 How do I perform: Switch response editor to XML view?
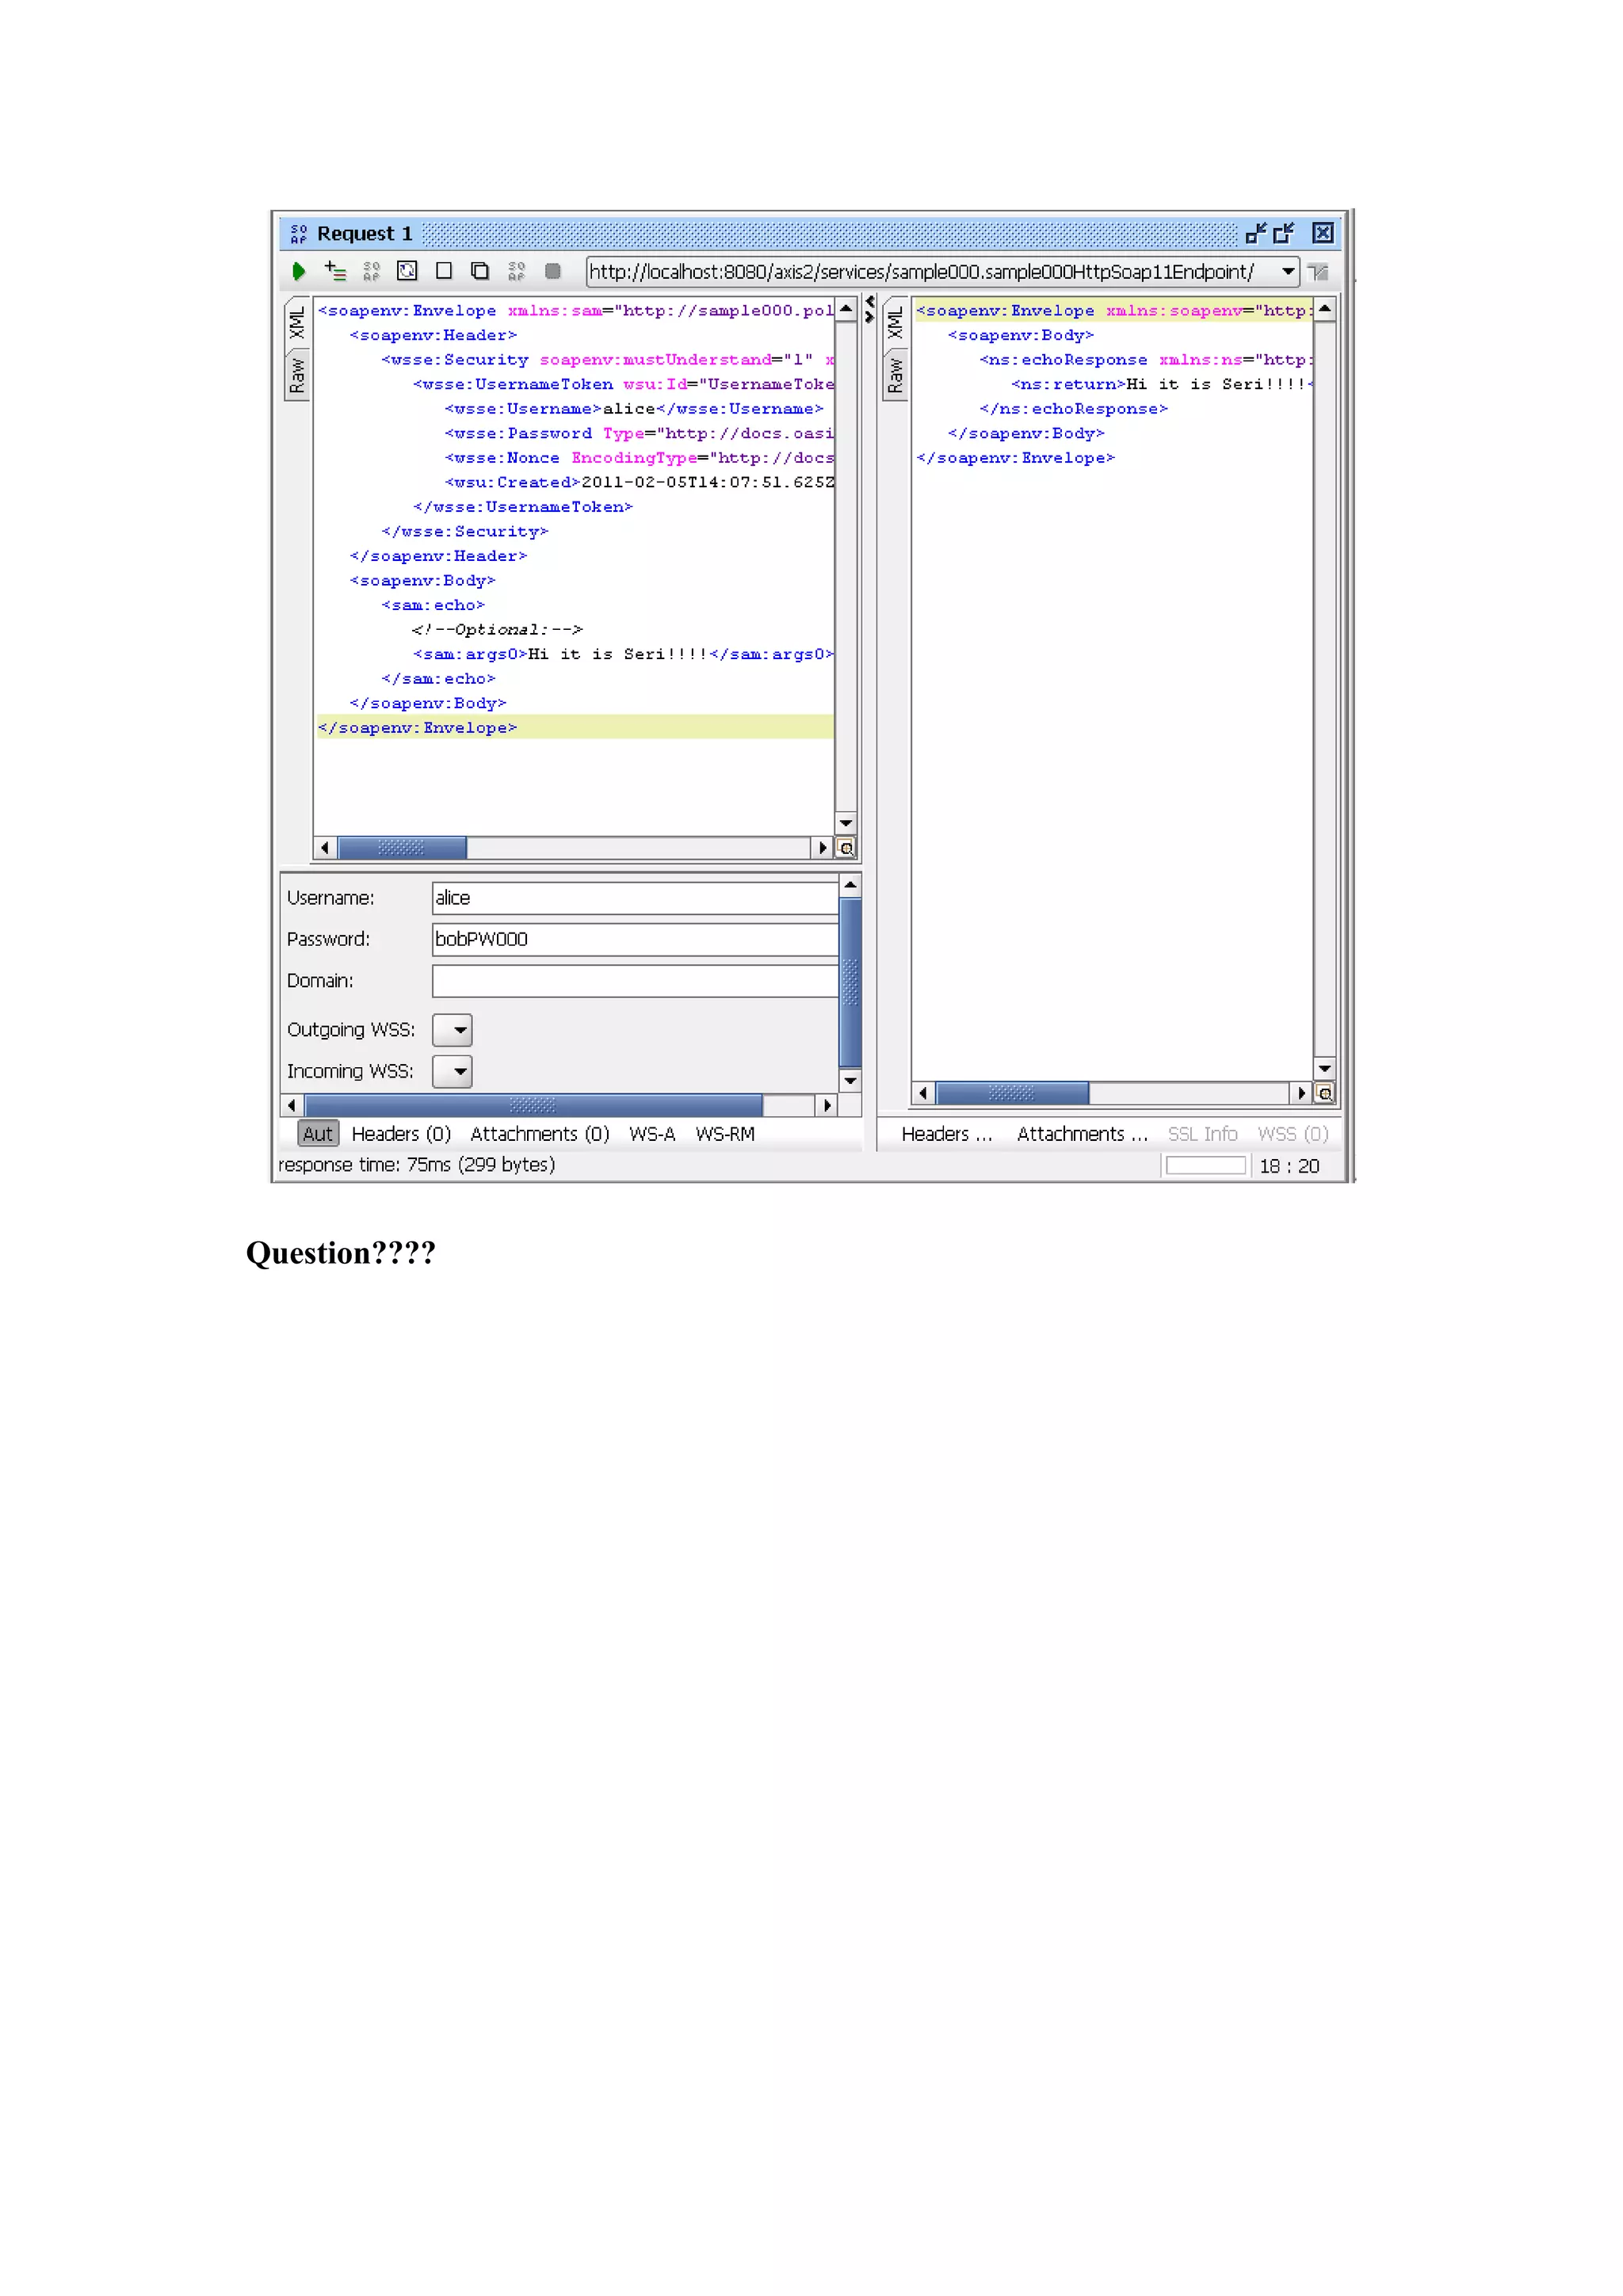pos(895,323)
